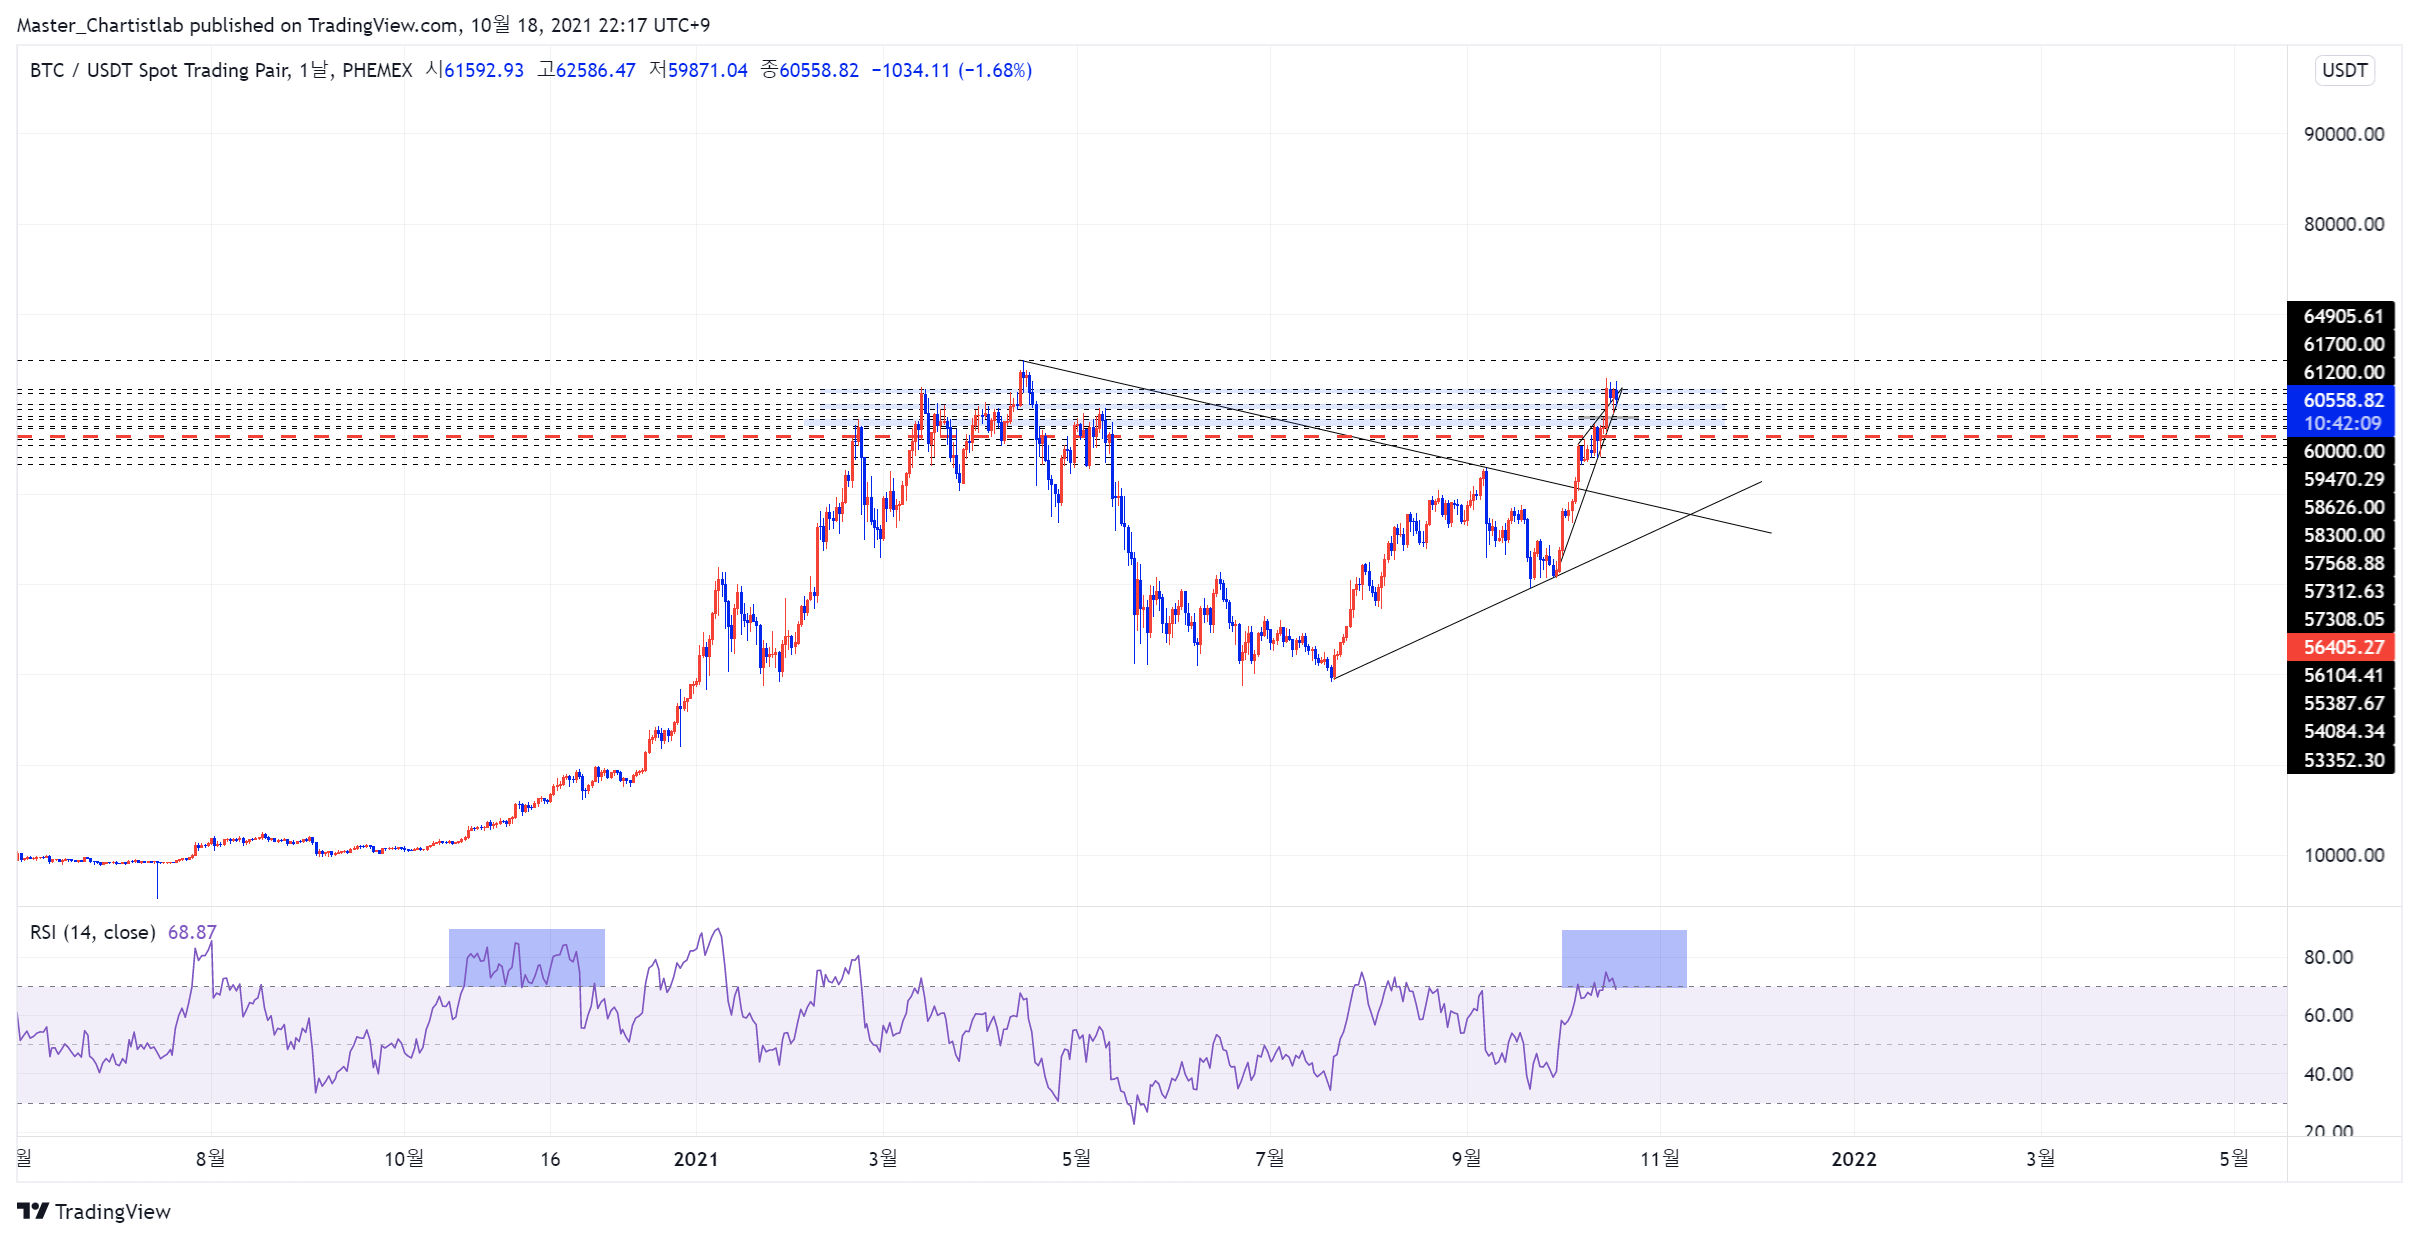The image size is (2419, 1240).
Task: Click the 2021 label on time axis
Action: pyautogui.click(x=696, y=1159)
